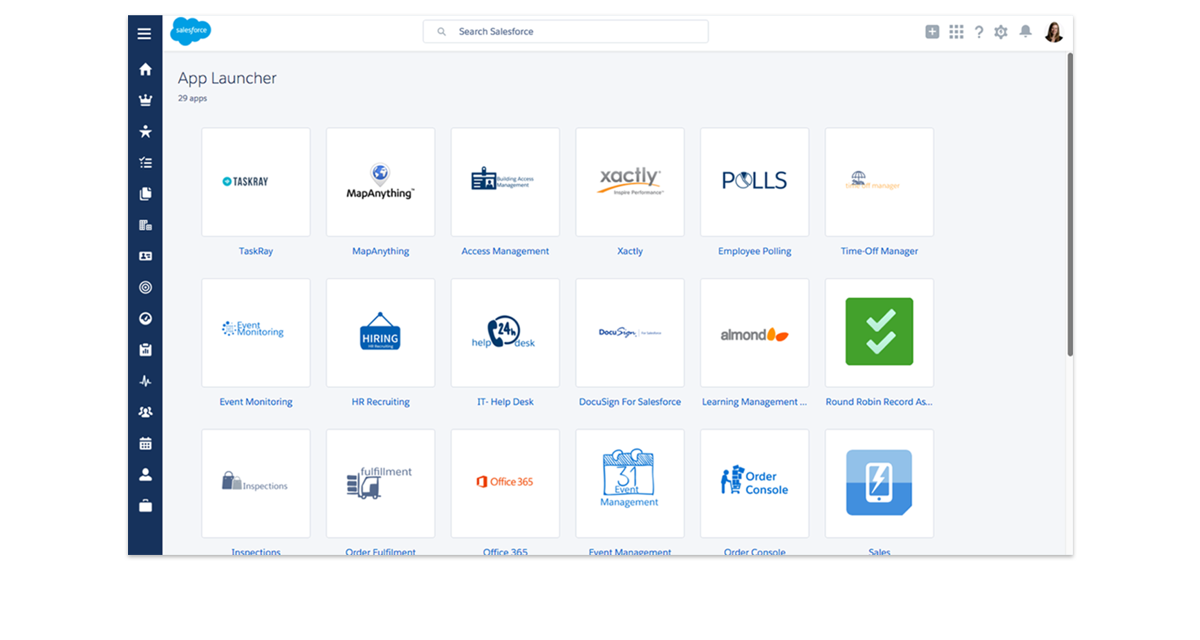This screenshot has width=1200, height=640.
Task: Click the crown icon in the sidebar
Action: [145, 100]
